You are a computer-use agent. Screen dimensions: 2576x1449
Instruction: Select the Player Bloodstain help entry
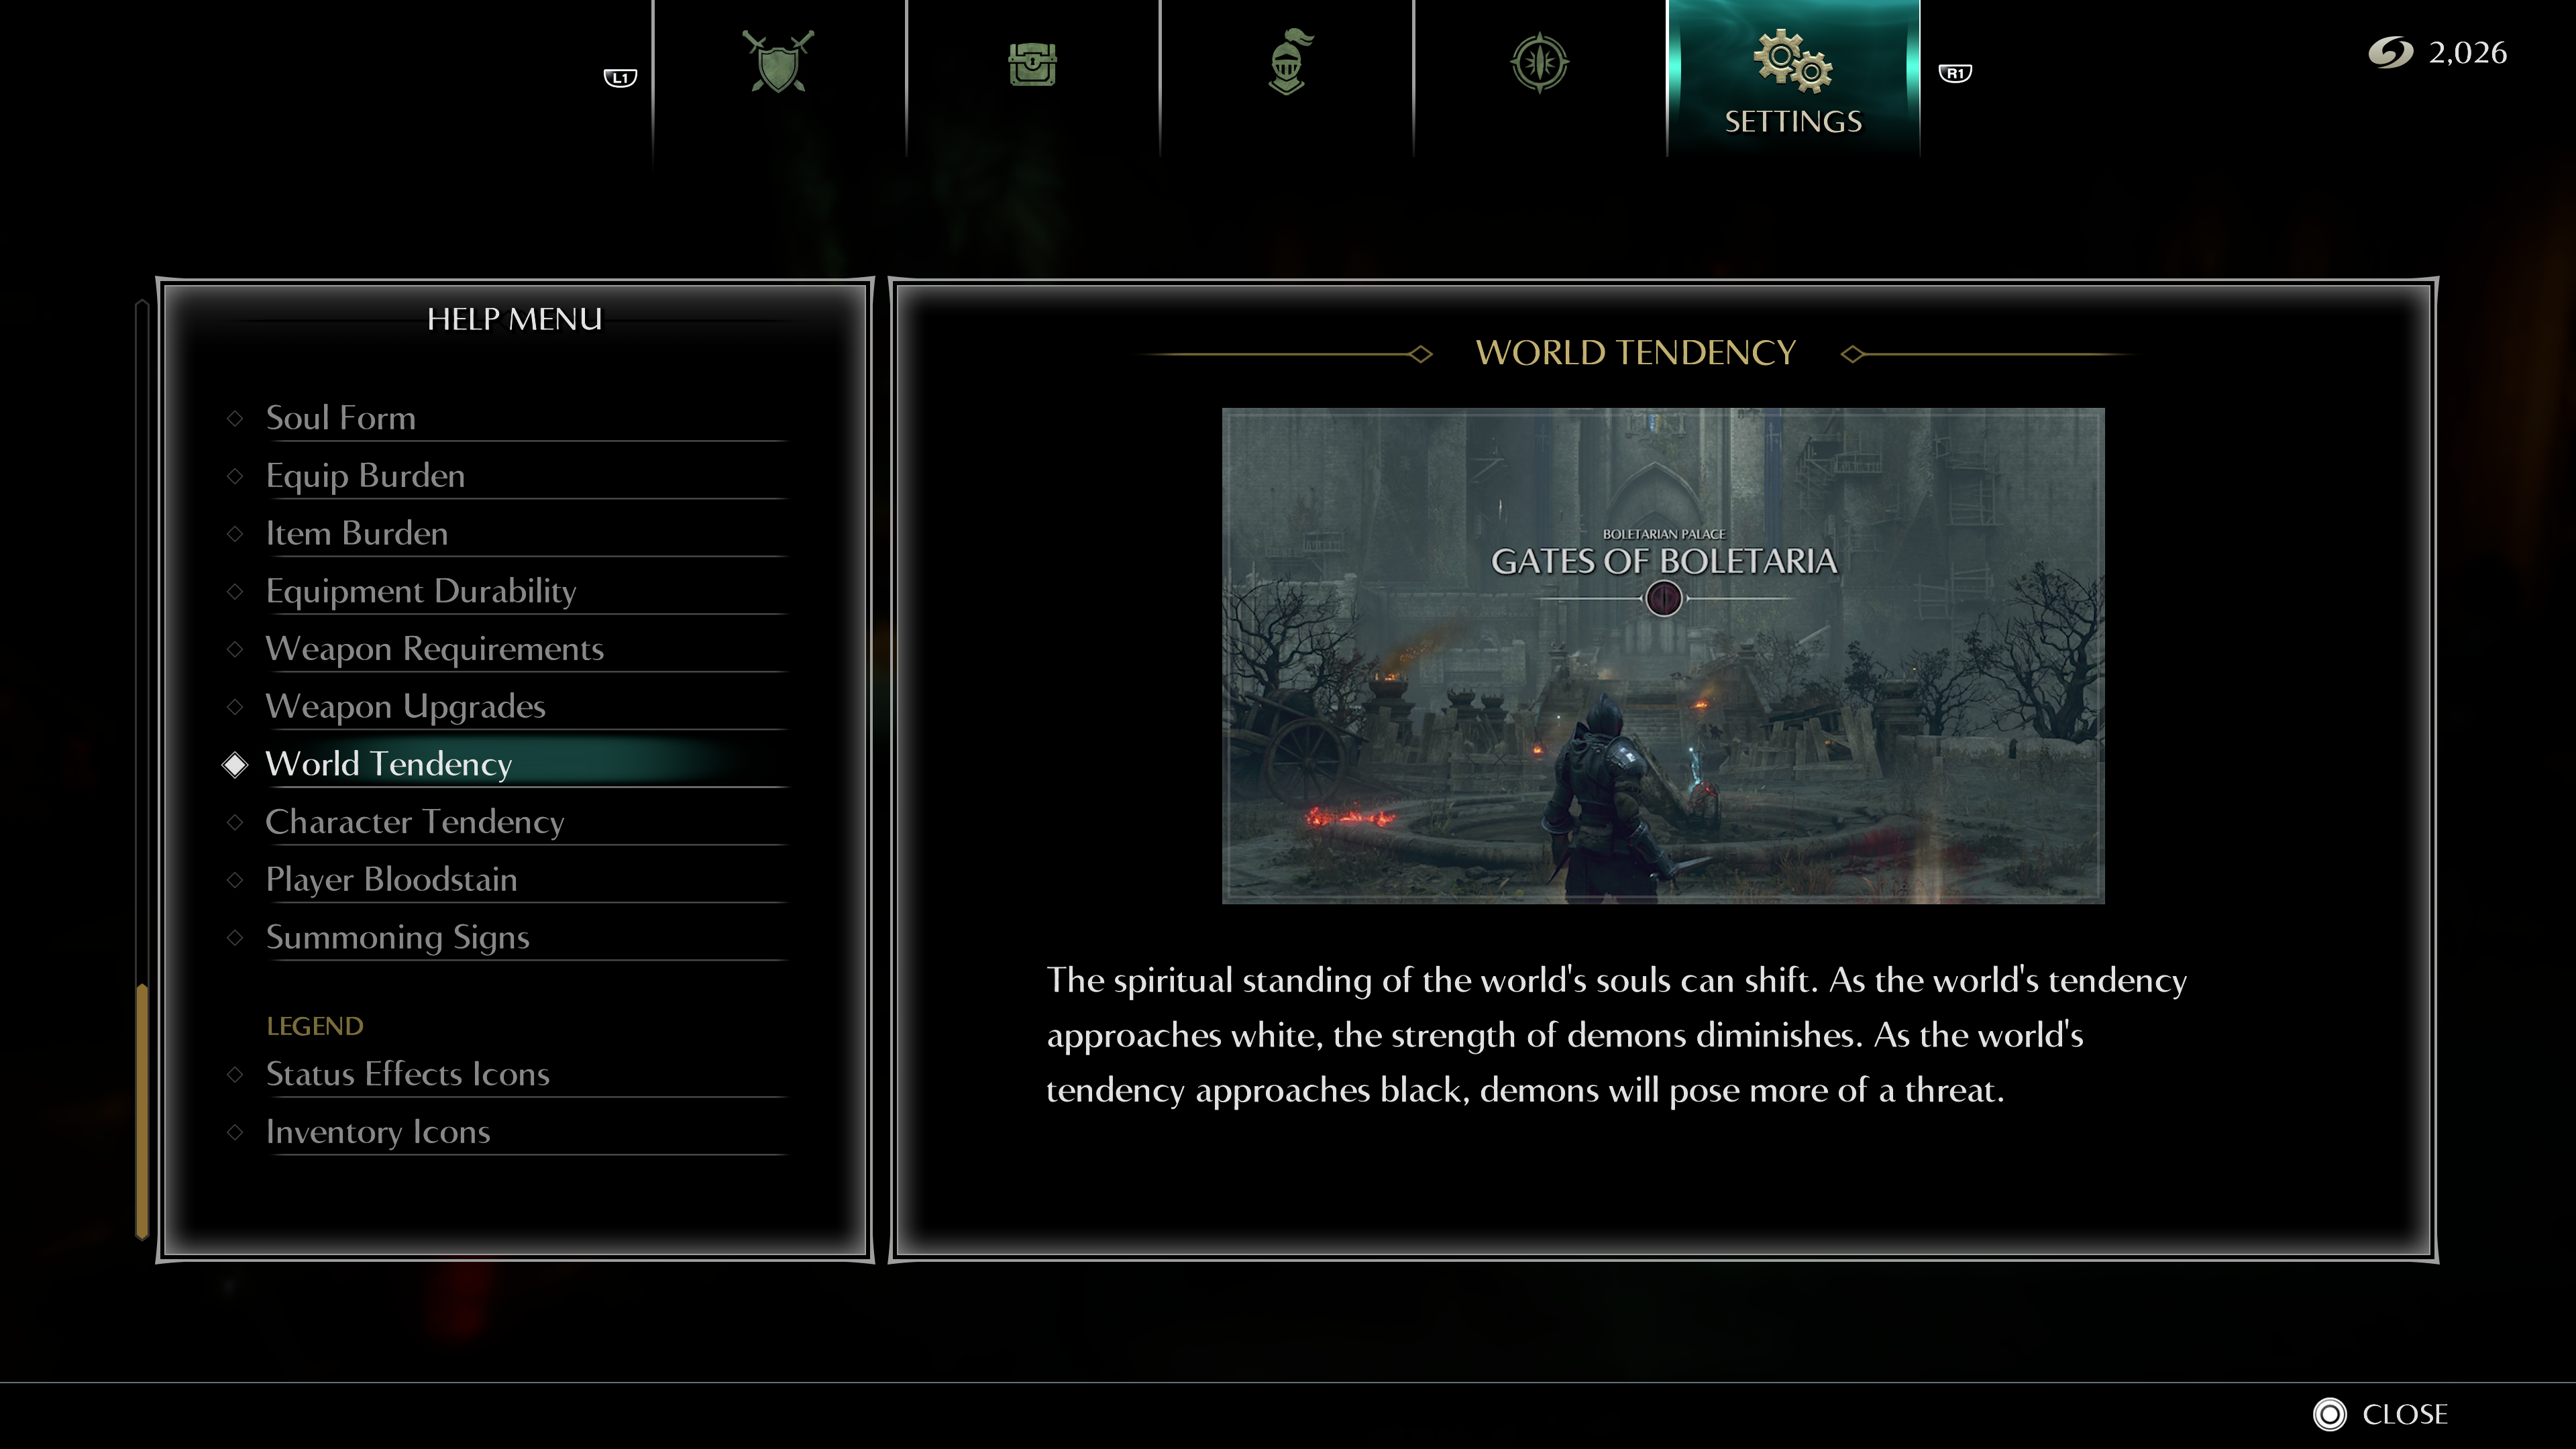click(x=391, y=879)
